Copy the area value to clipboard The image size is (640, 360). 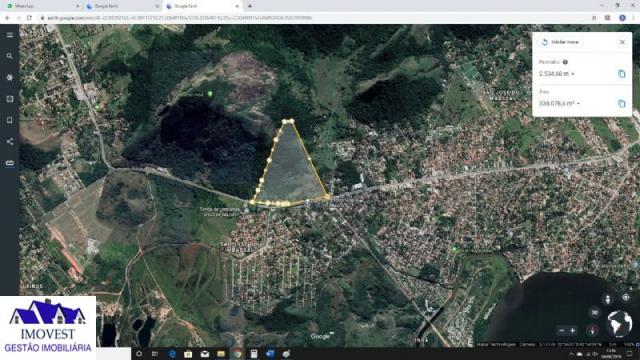[x=621, y=103]
